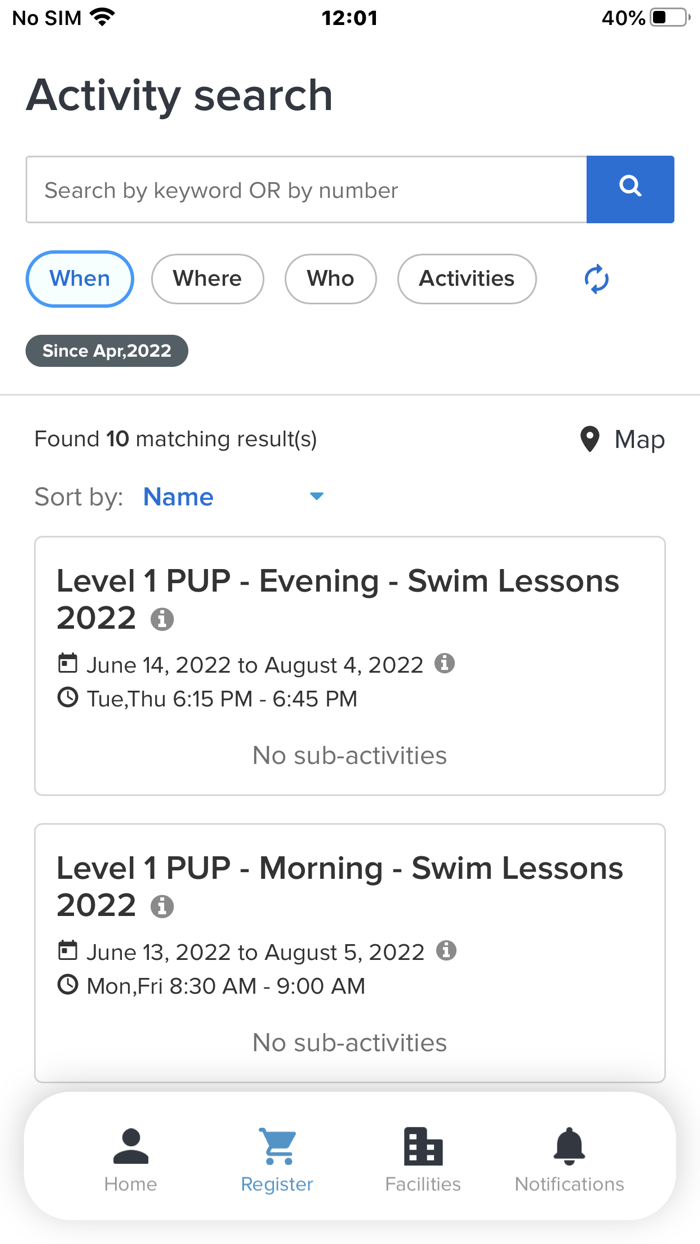700x1244 pixels.
Task: Reset filters with the refresh arrows icon
Action: point(597,279)
